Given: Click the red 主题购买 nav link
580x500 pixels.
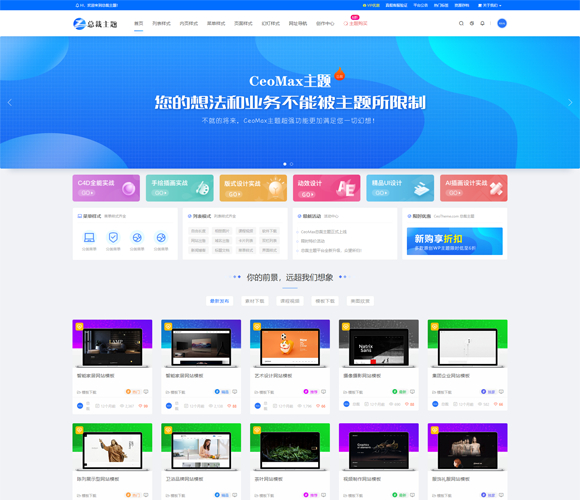Looking at the screenshot, I should coord(355,23).
